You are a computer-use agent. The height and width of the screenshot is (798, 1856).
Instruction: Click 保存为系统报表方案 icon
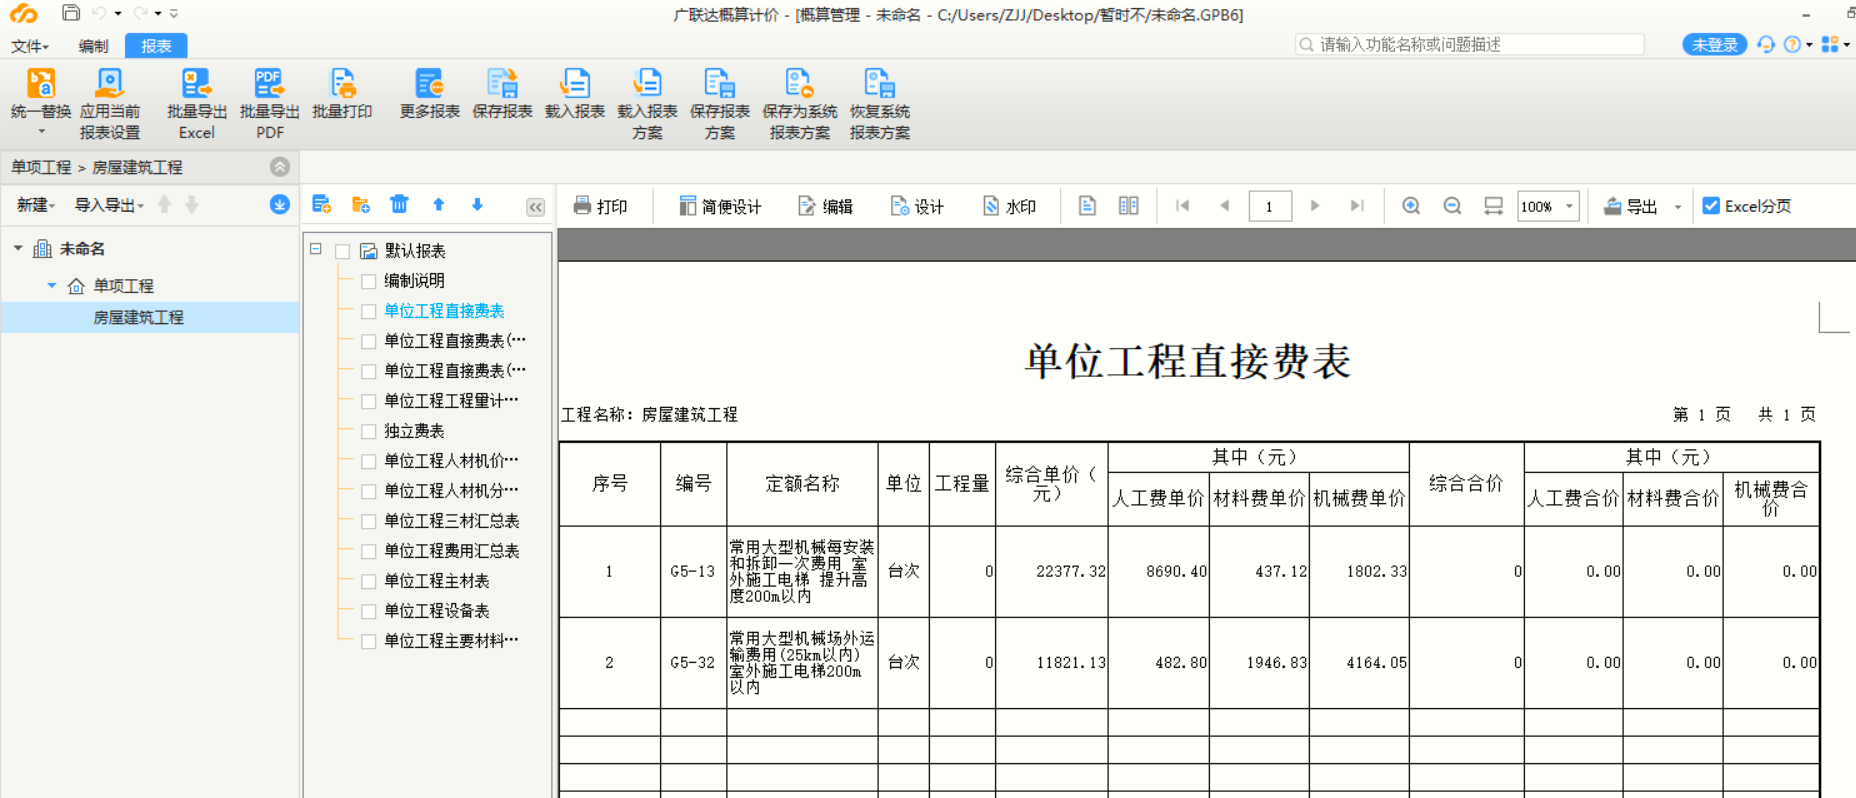click(x=799, y=84)
